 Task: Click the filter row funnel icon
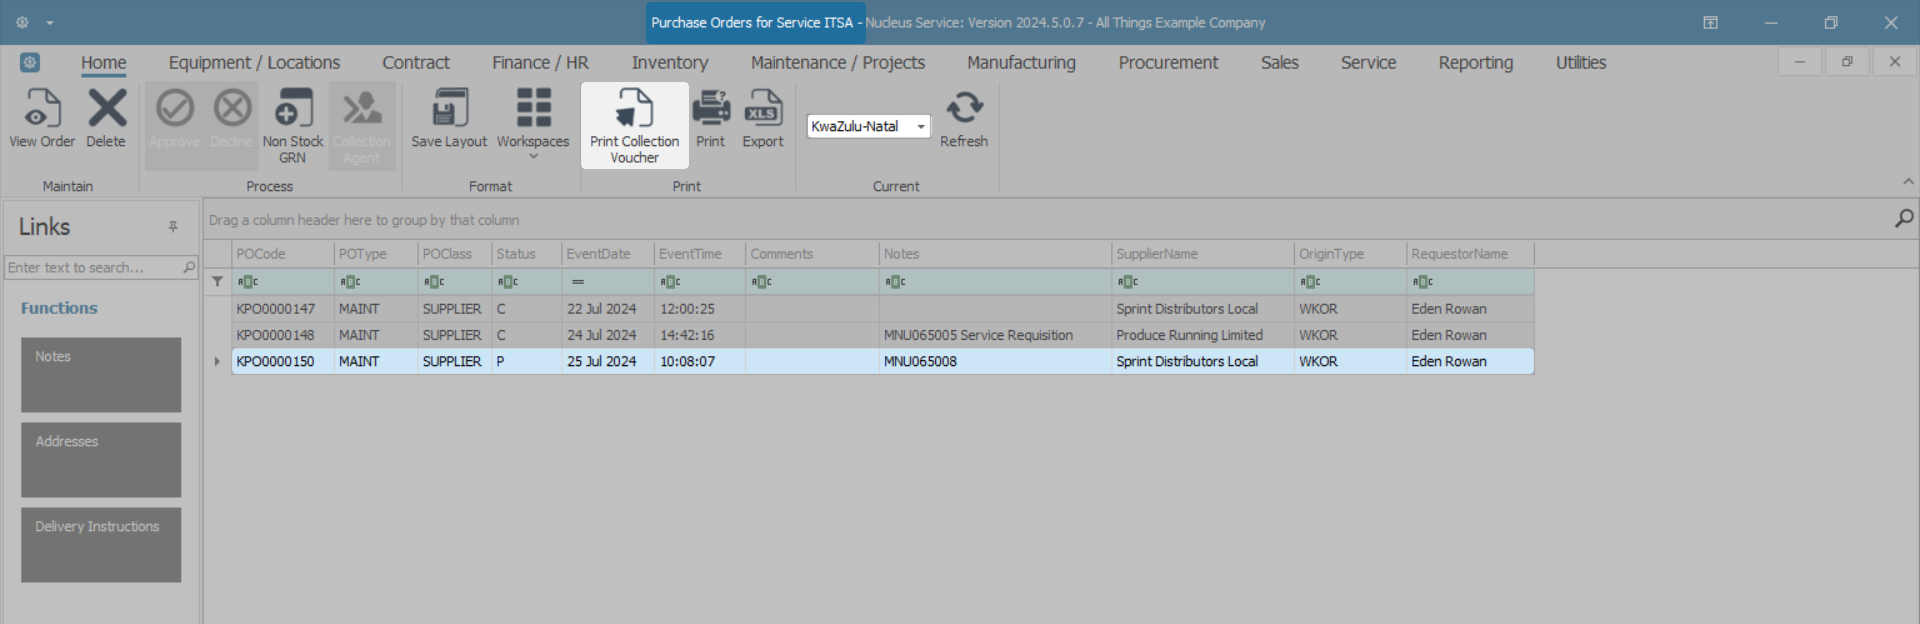pyautogui.click(x=217, y=281)
